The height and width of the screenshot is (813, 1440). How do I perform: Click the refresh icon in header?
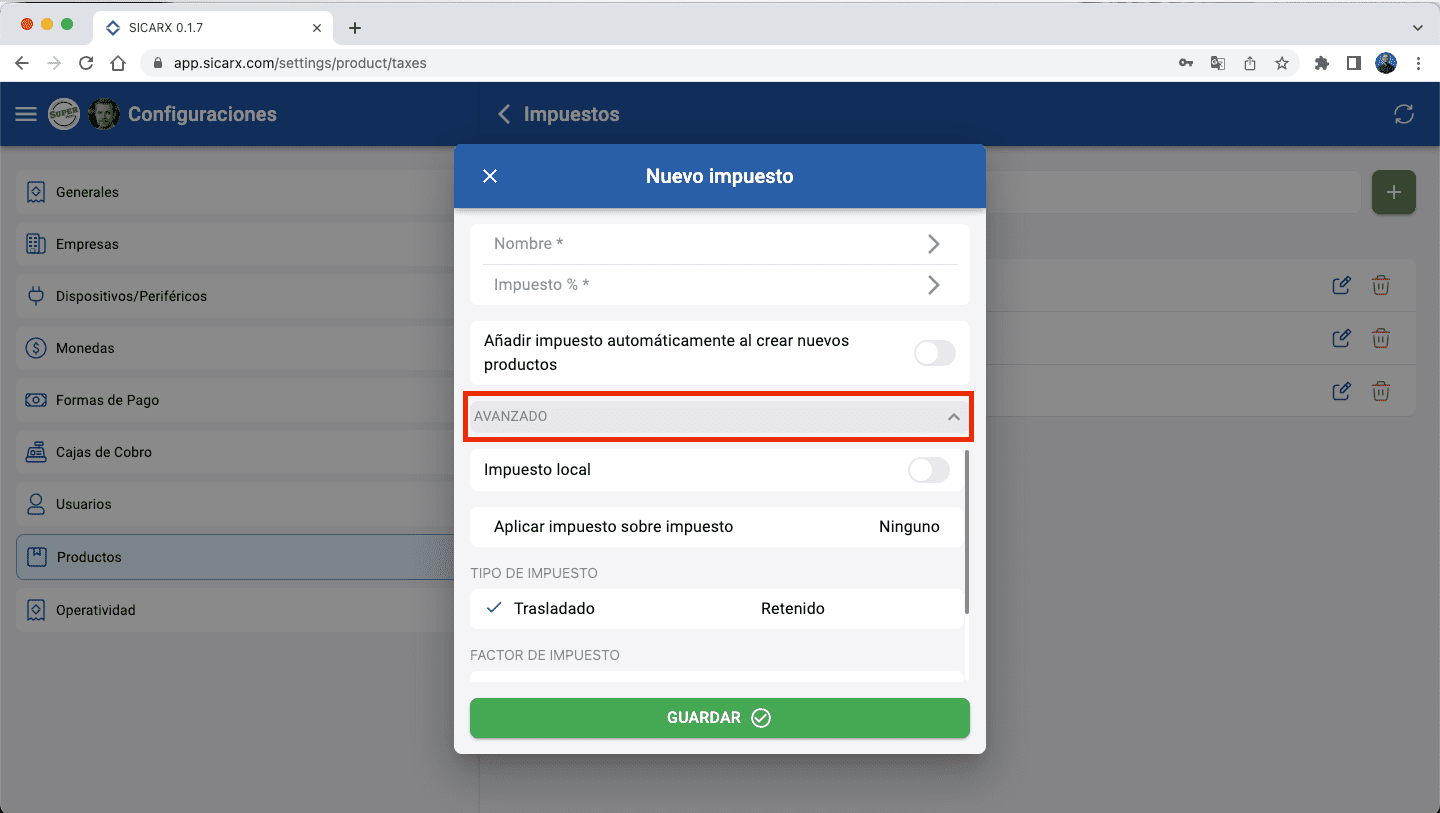pyautogui.click(x=1404, y=114)
